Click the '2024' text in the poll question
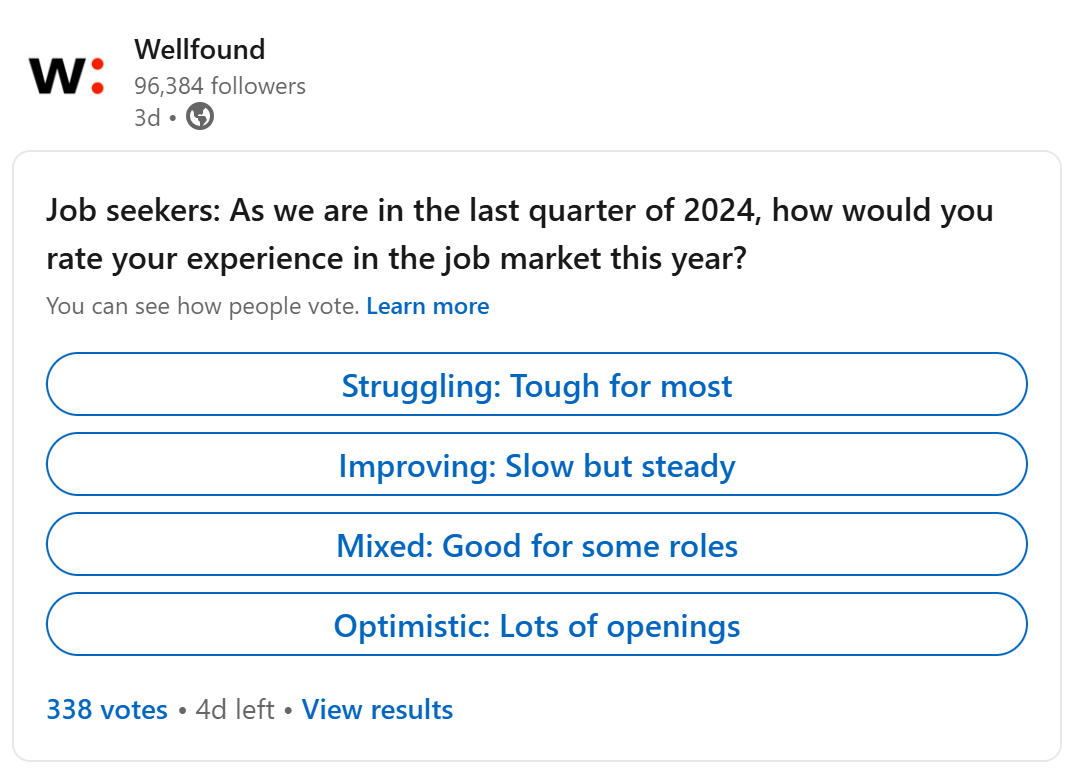The image size is (1066, 772). (x=721, y=211)
